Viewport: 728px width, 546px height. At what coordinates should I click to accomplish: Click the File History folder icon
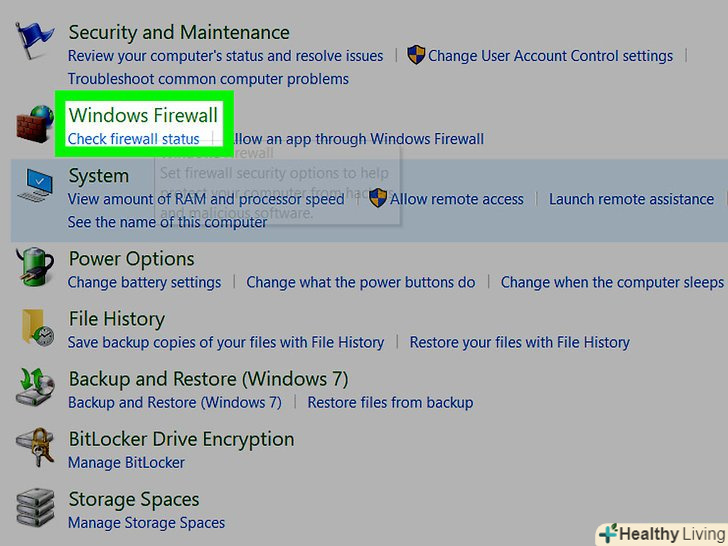tap(37, 329)
